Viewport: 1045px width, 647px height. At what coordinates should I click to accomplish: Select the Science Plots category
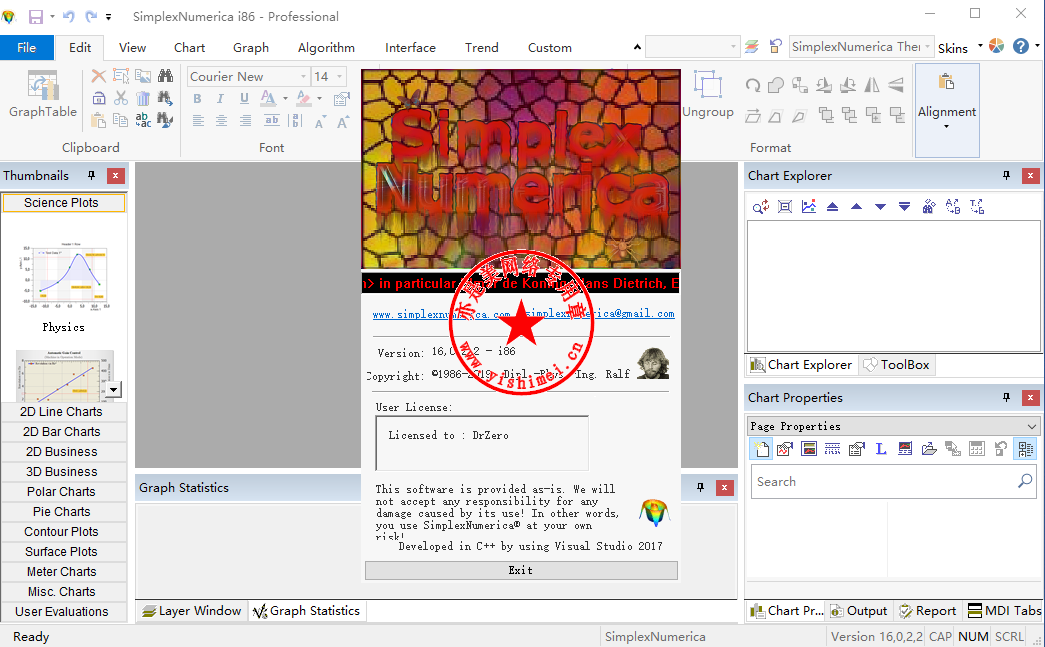click(61, 203)
